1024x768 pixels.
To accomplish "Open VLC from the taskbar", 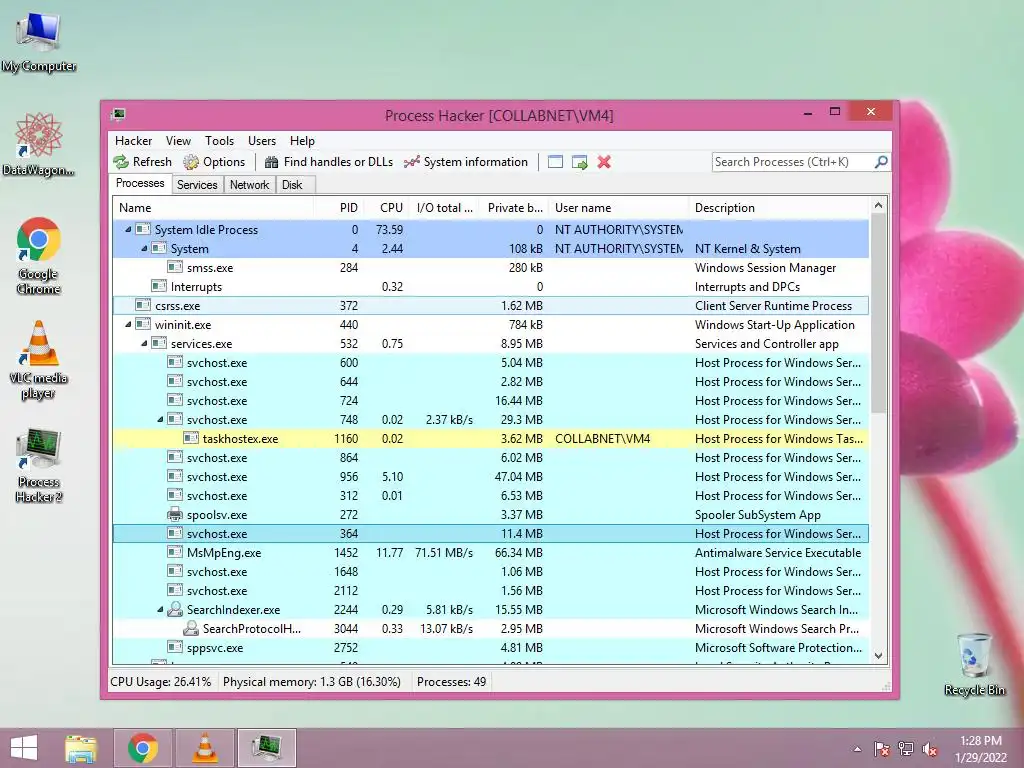I will [x=204, y=748].
